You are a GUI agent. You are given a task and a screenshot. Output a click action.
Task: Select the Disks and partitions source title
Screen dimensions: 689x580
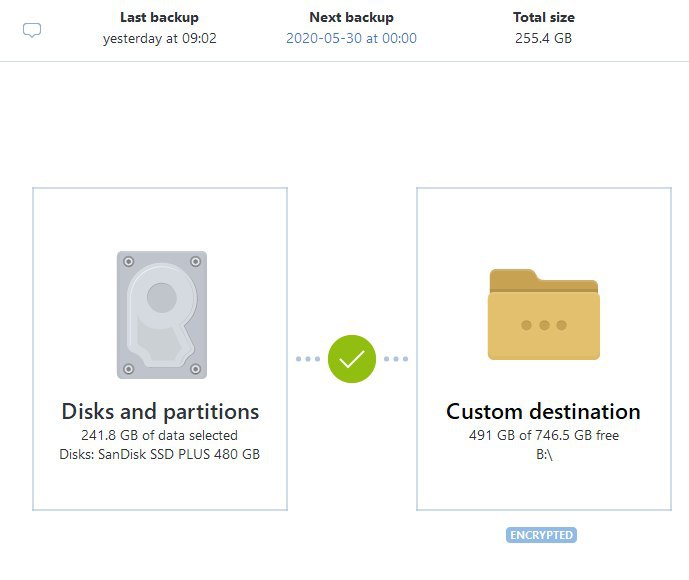pos(160,412)
